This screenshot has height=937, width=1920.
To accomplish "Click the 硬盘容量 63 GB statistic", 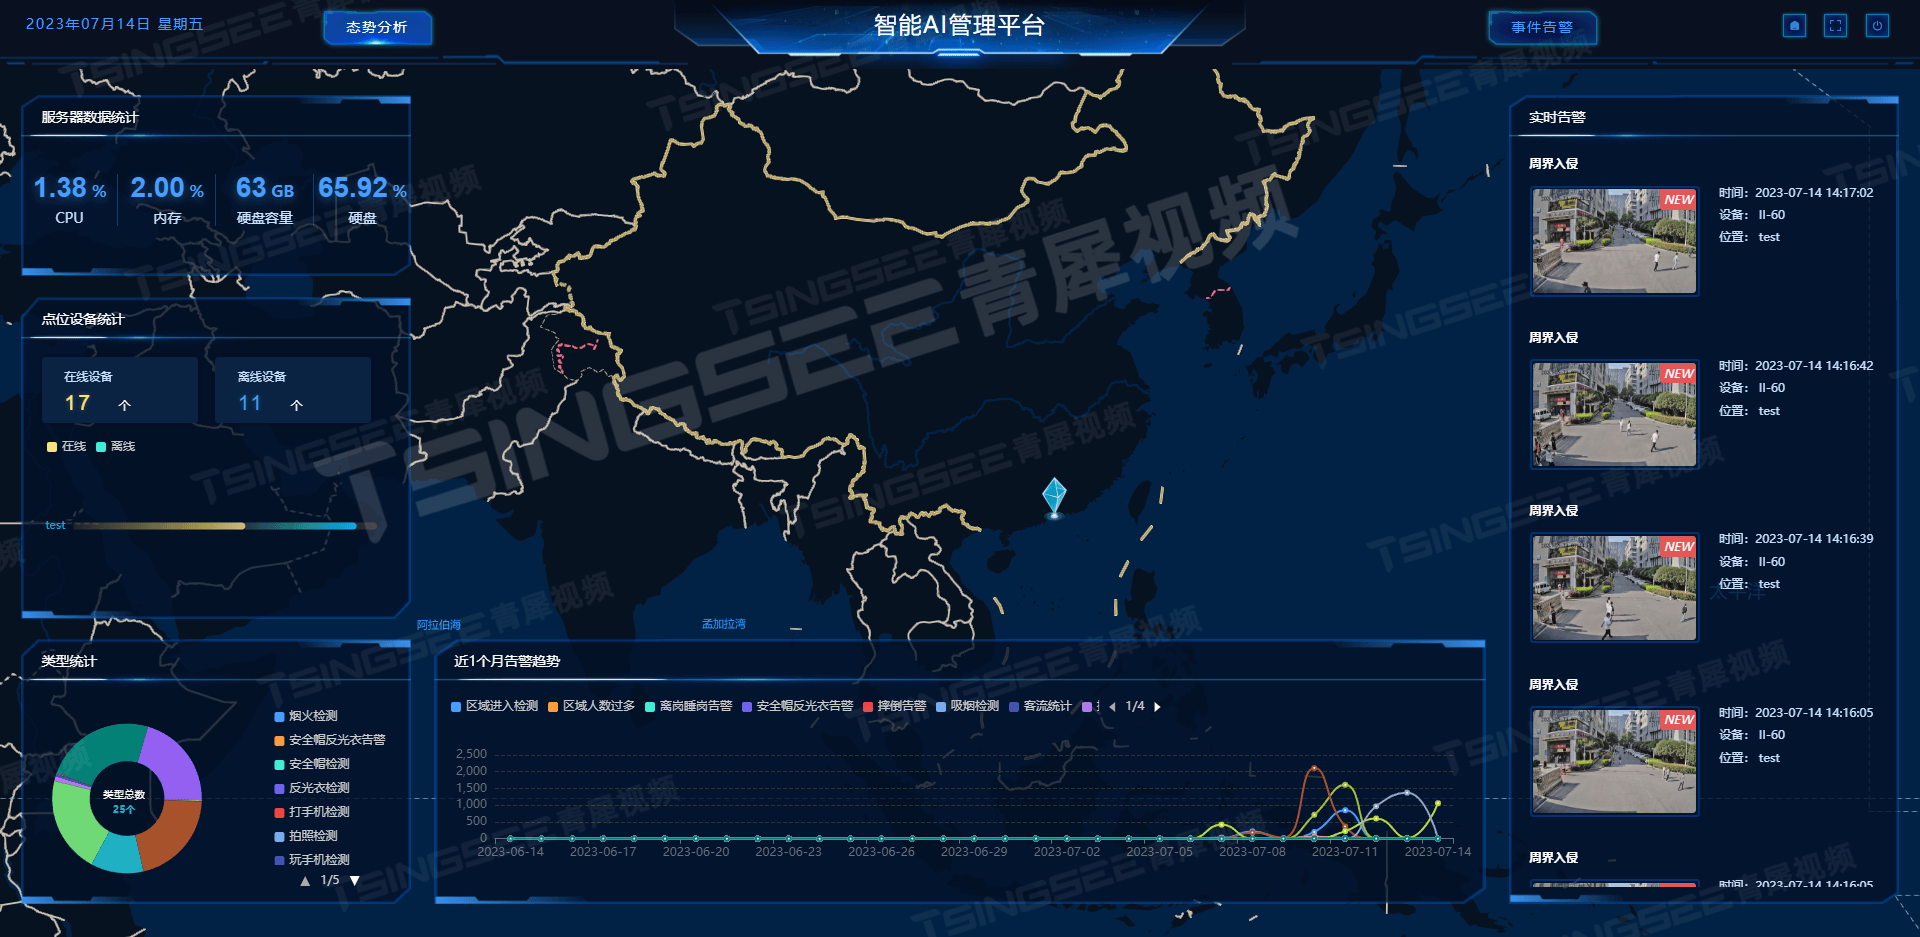I will coord(265,199).
